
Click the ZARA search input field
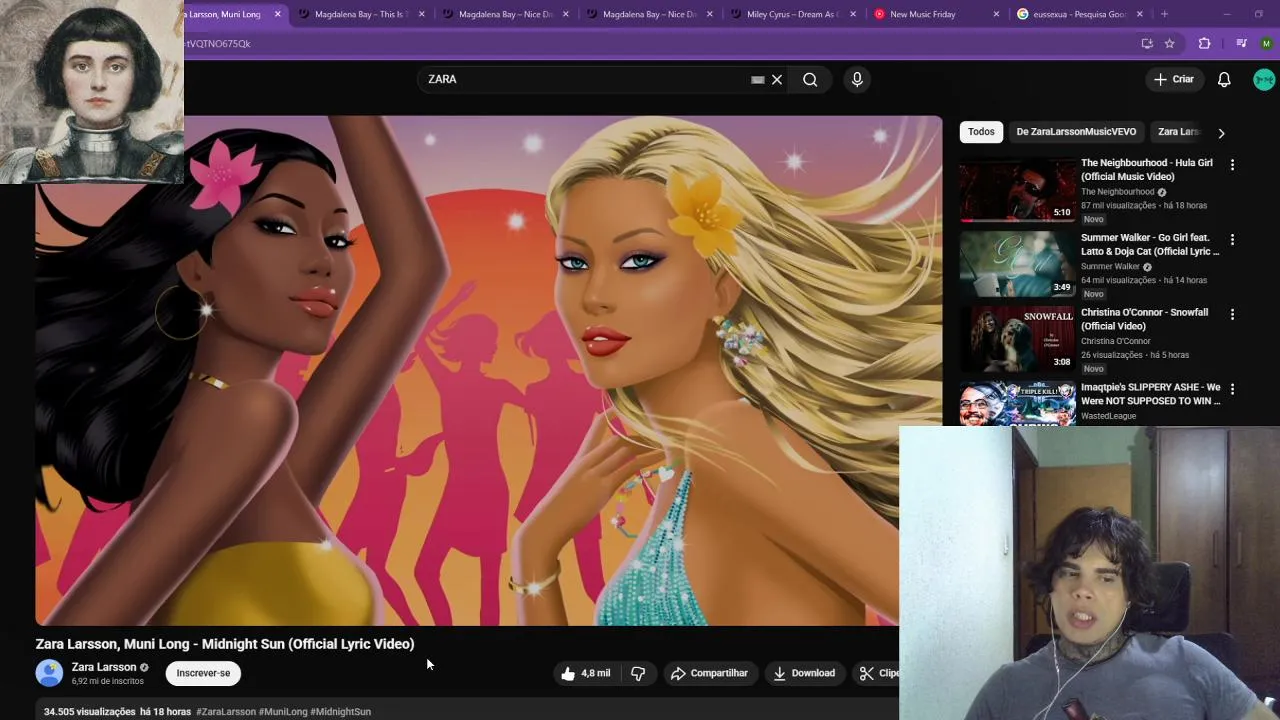(x=585, y=79)
